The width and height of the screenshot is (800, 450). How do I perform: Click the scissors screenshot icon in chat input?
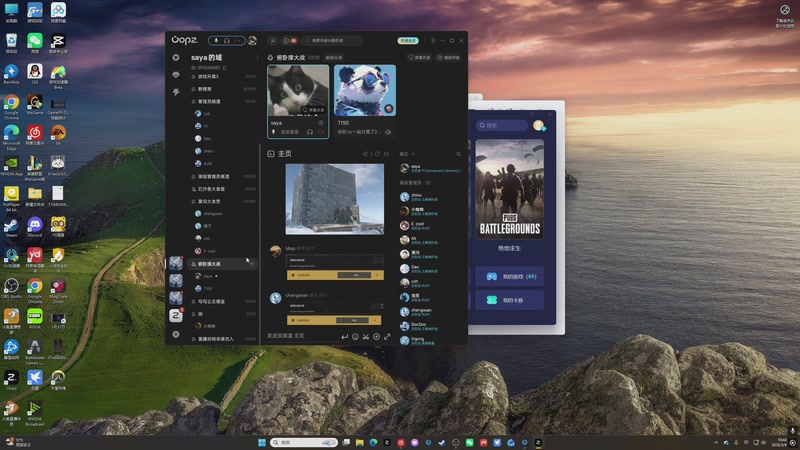pos(366,337)
